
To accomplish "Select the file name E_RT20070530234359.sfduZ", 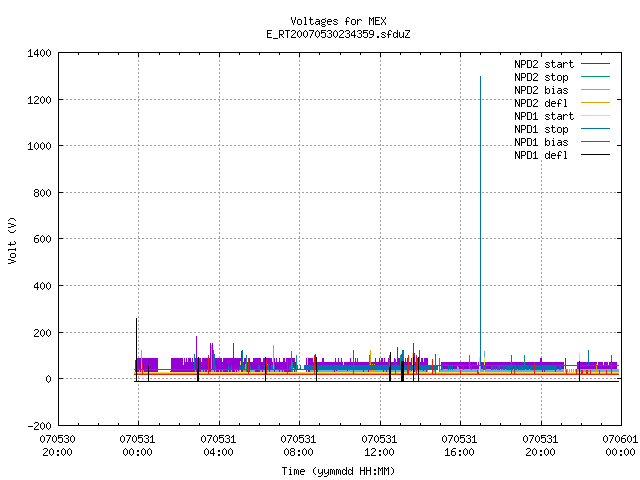I will point(338,34).
